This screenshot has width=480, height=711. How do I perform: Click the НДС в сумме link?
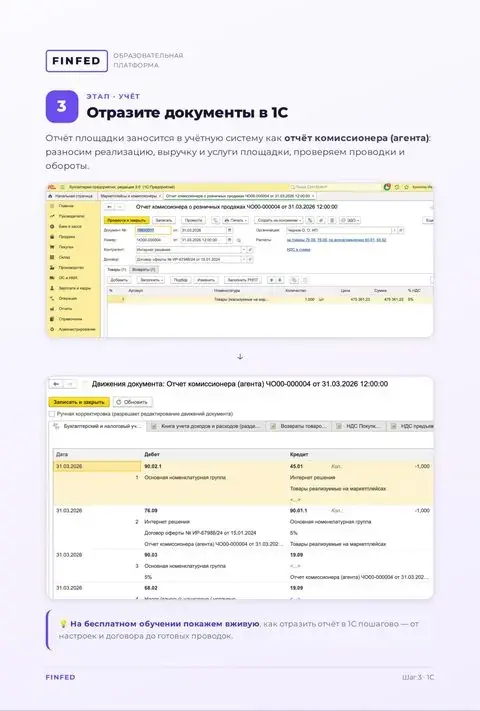pyautogui.click(x=298, y=250)
